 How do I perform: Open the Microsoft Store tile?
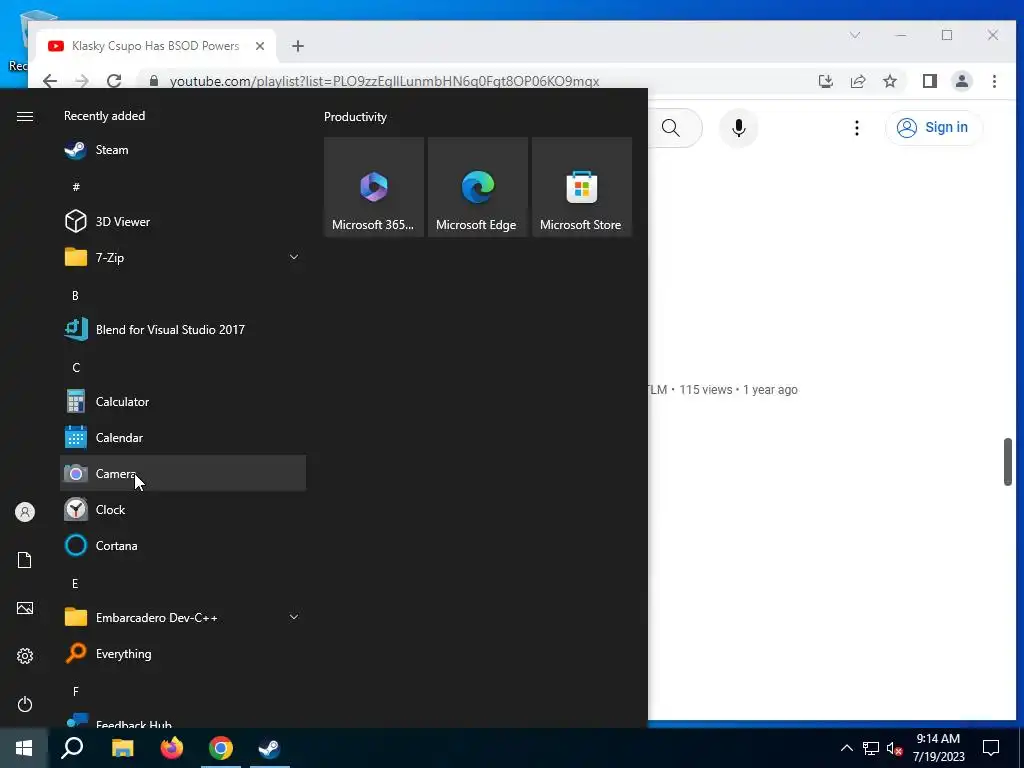(582, 187)
